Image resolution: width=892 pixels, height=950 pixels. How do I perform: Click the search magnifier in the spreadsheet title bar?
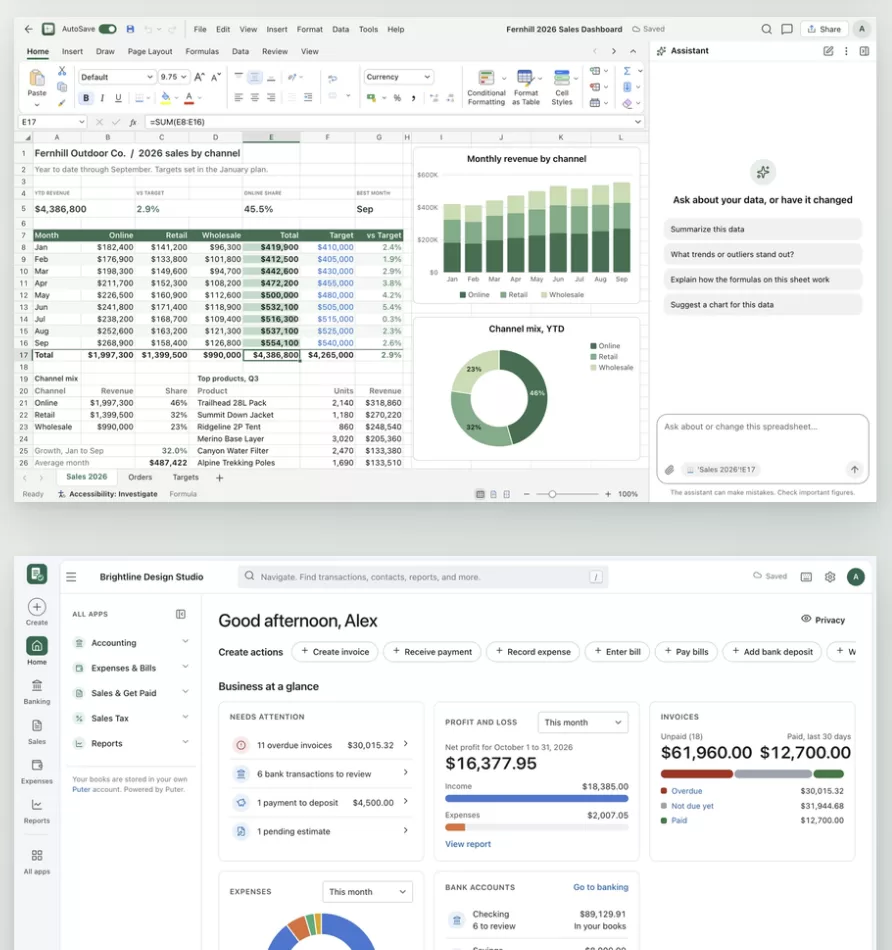(767, 29)
